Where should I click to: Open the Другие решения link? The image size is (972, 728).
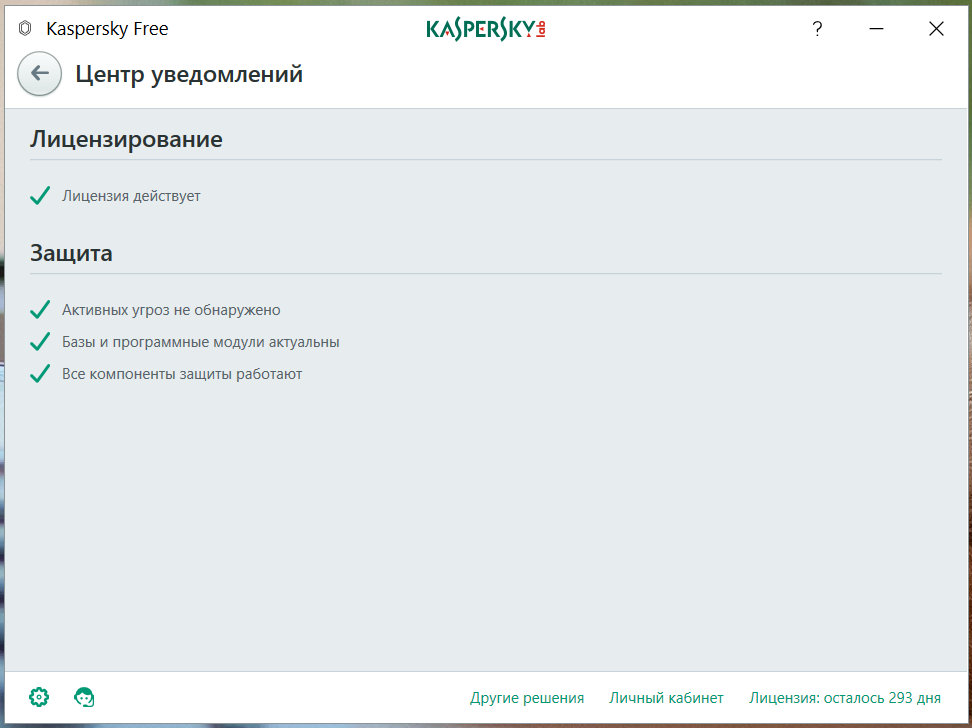click(x=527, y=698)
